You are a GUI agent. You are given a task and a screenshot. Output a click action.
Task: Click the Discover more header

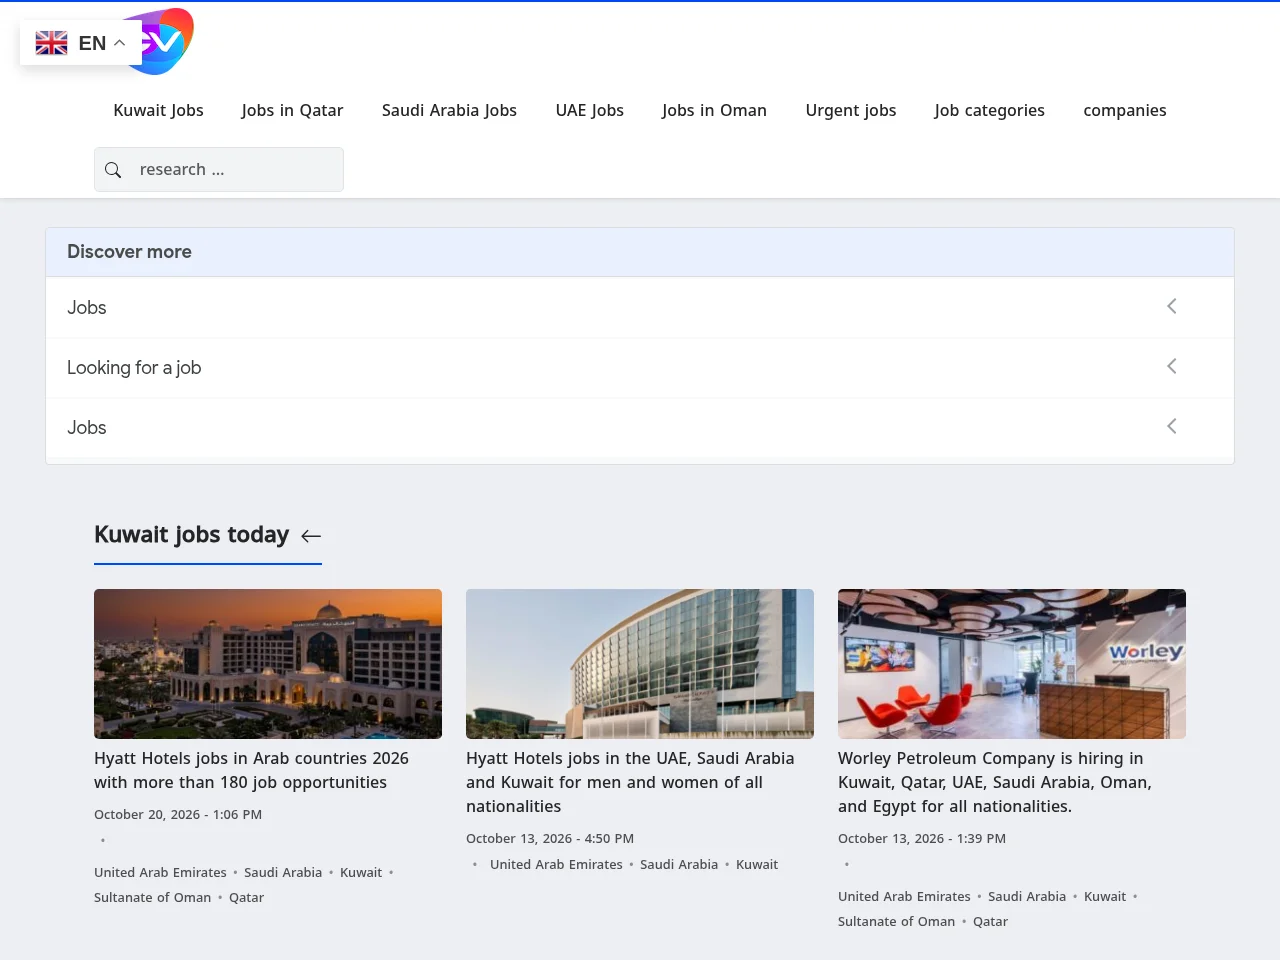pyautogui.click(x=640, y=252)
